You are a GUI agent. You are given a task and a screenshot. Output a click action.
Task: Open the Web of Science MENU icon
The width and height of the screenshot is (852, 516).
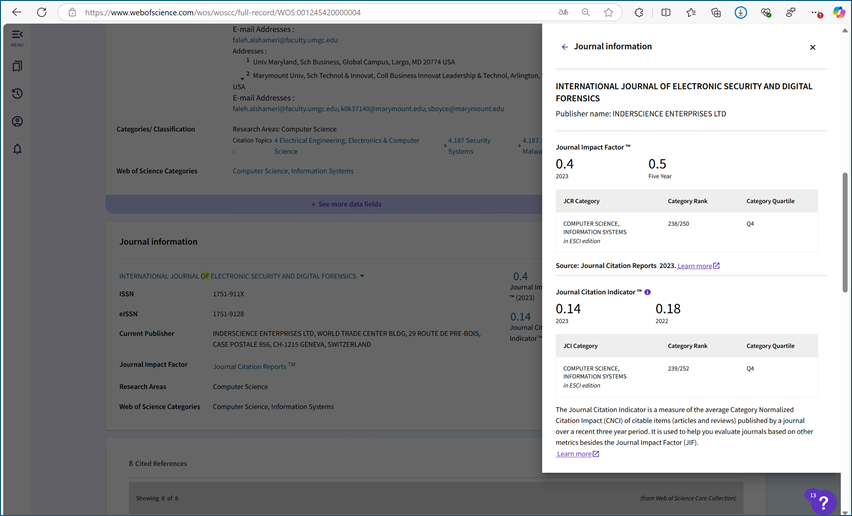(x=17, y=37)
